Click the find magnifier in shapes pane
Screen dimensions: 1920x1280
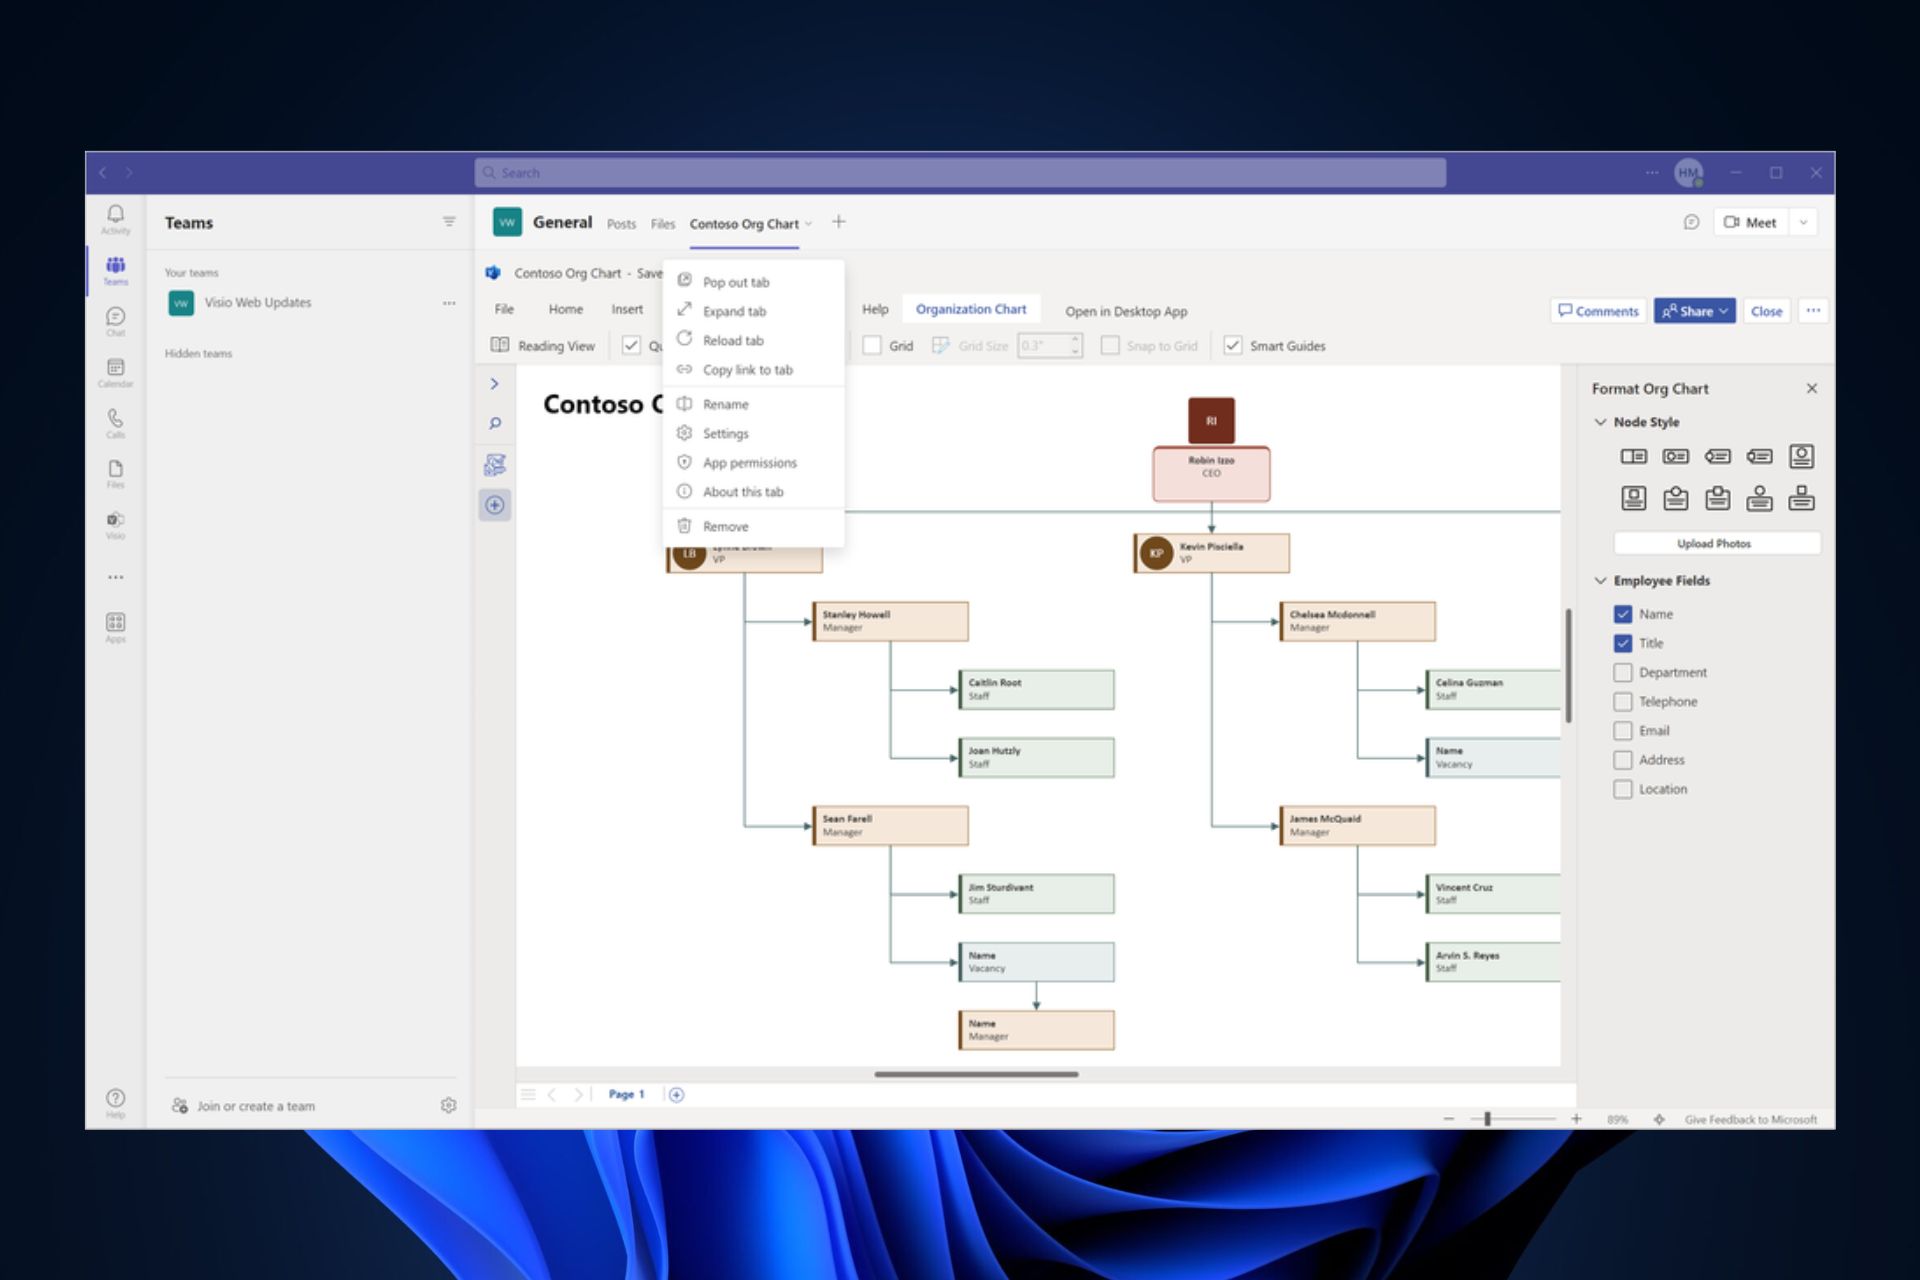[x=495, y=424]
